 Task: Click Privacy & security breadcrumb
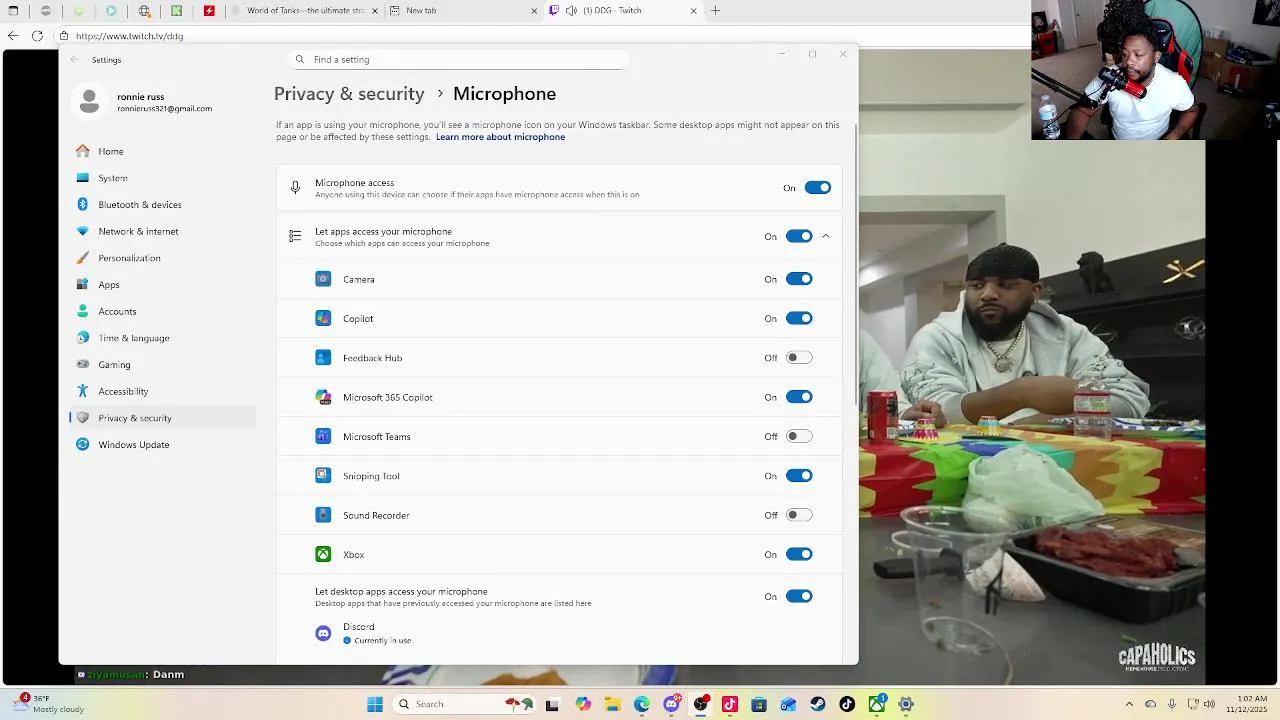click(x=349, y=94)
